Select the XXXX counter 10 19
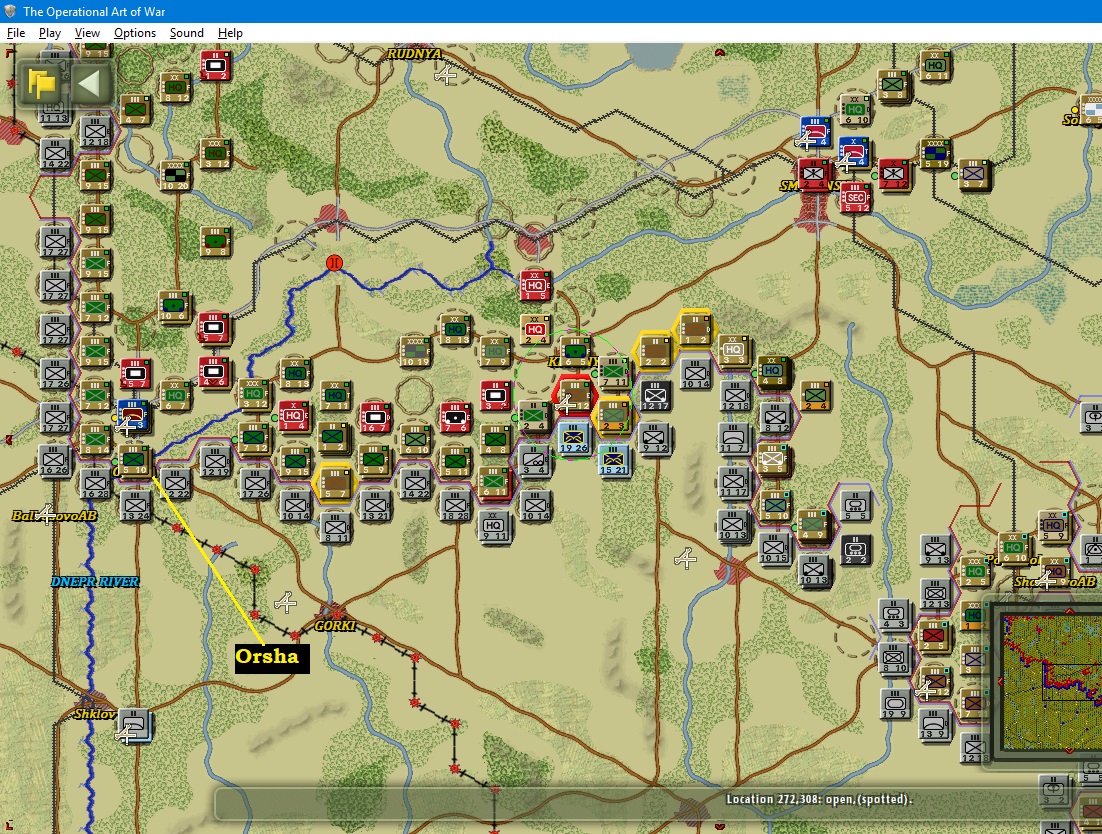 tap(415, 352)
